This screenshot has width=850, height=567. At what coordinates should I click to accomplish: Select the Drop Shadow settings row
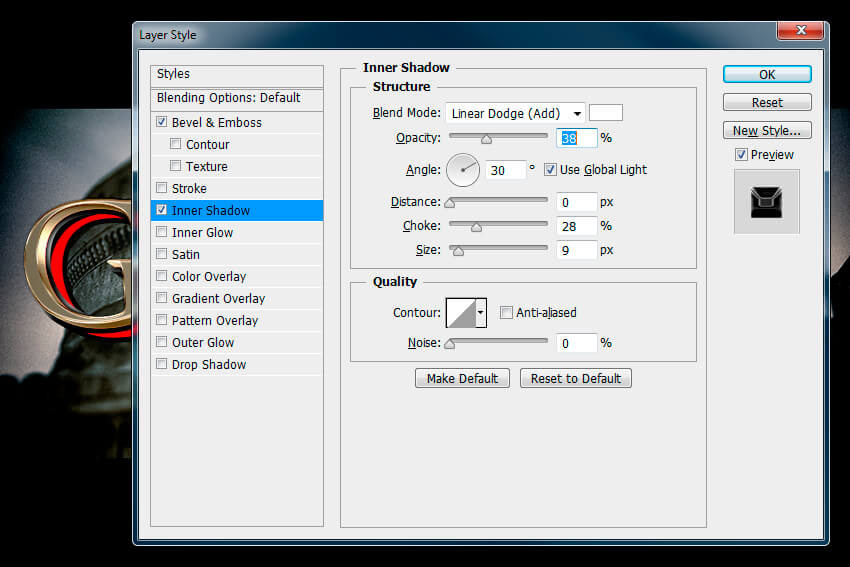[x=237, y=364]
